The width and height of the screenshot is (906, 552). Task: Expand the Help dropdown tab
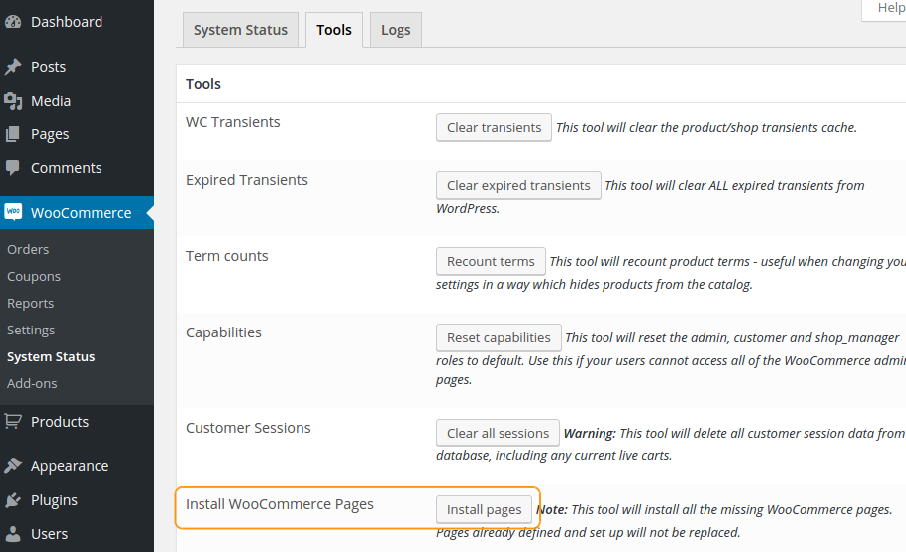[890, 8]
